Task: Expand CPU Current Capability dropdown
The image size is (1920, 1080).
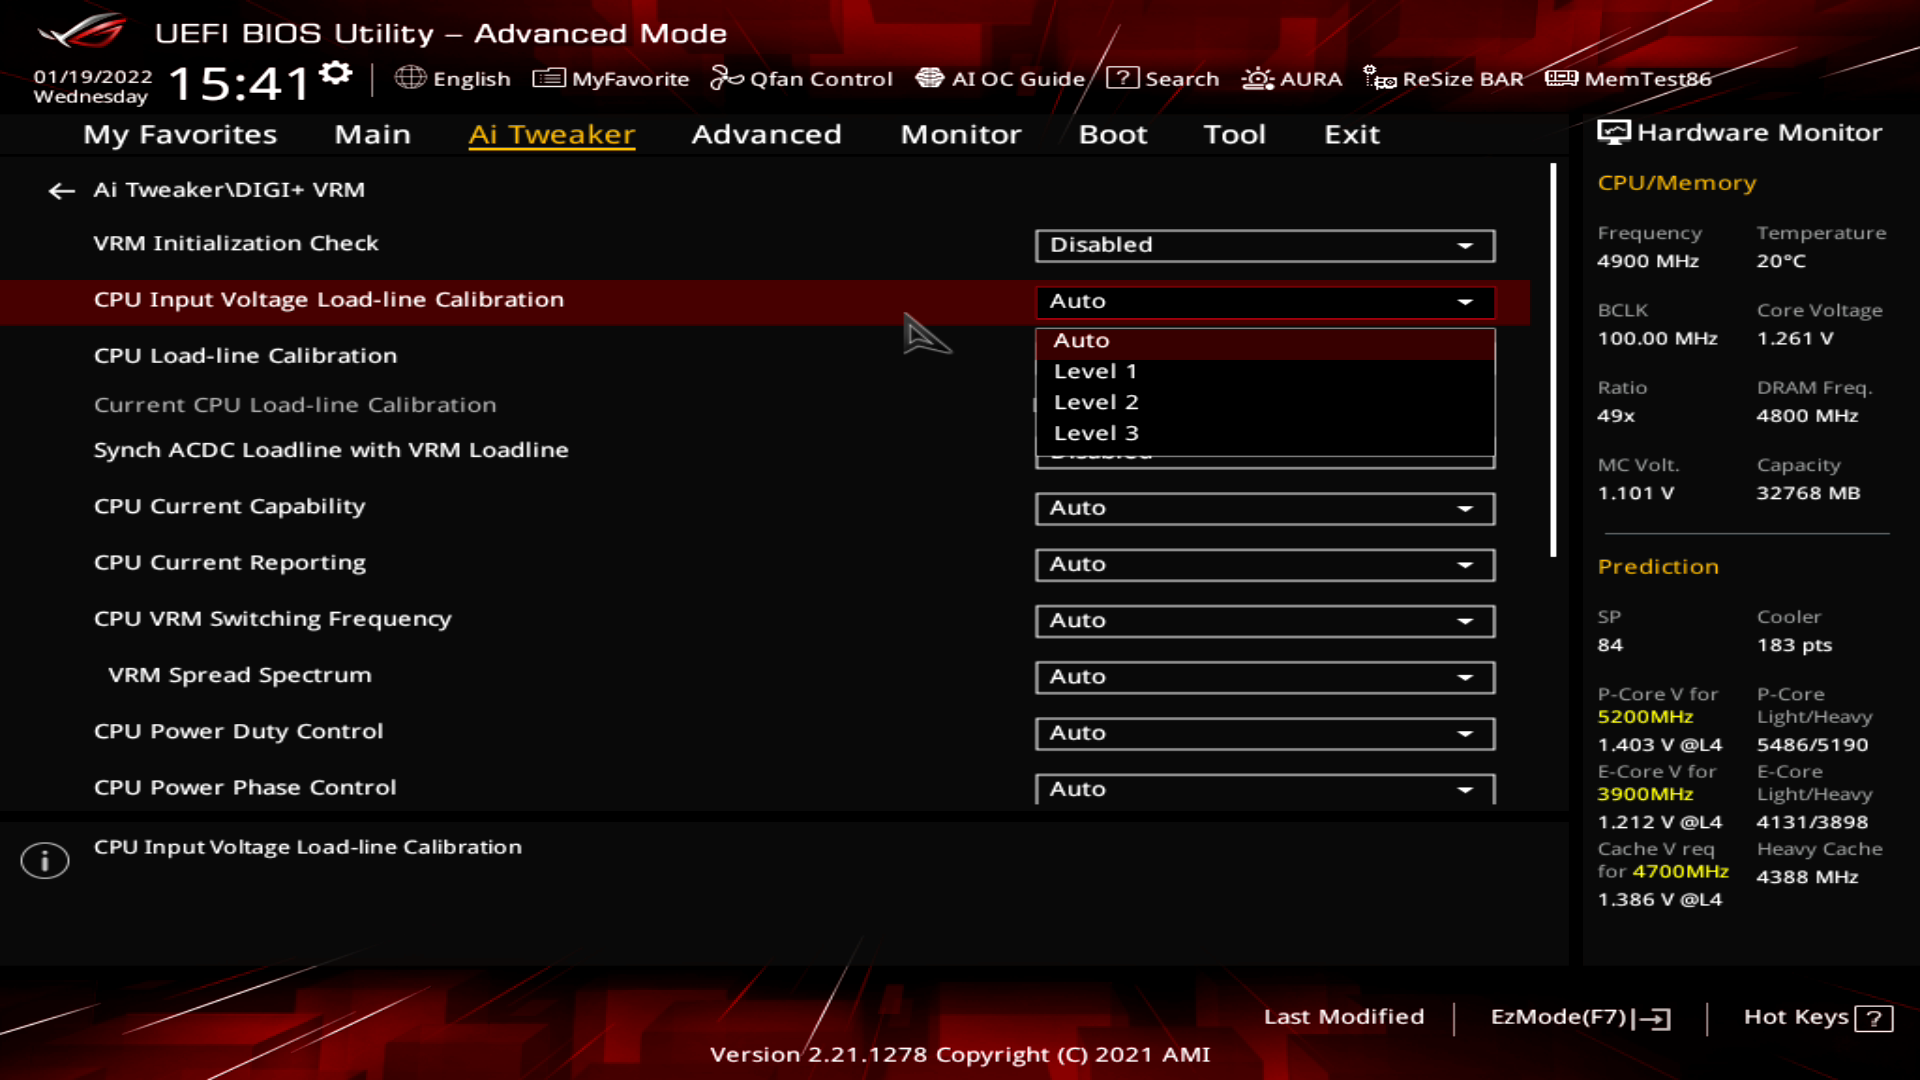Action: 1465,506
